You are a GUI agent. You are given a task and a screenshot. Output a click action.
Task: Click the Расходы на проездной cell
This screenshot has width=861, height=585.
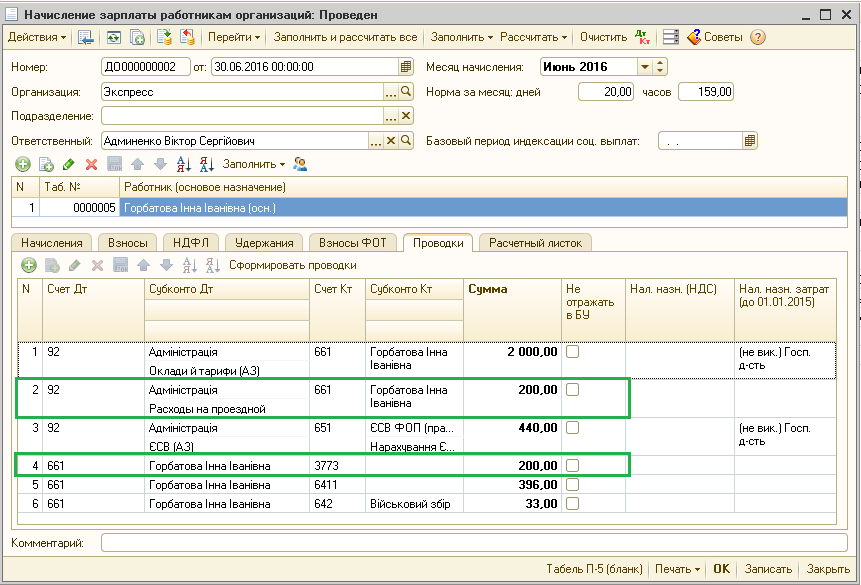coord(227,409)
